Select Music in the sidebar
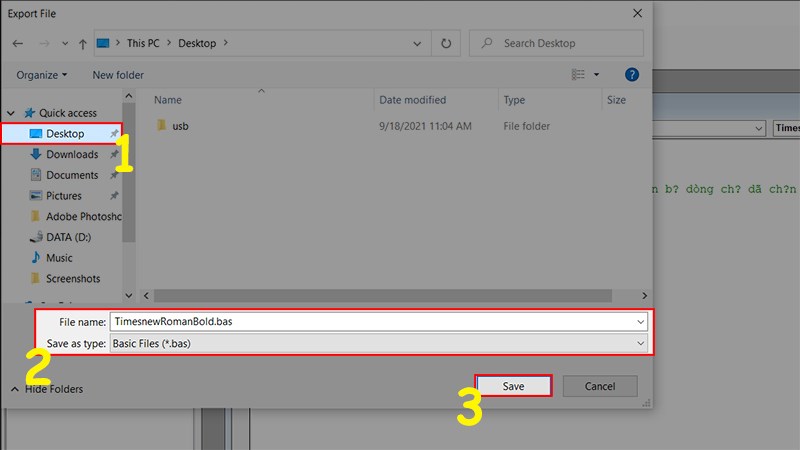The image size is (800, 450). (59, 258)
